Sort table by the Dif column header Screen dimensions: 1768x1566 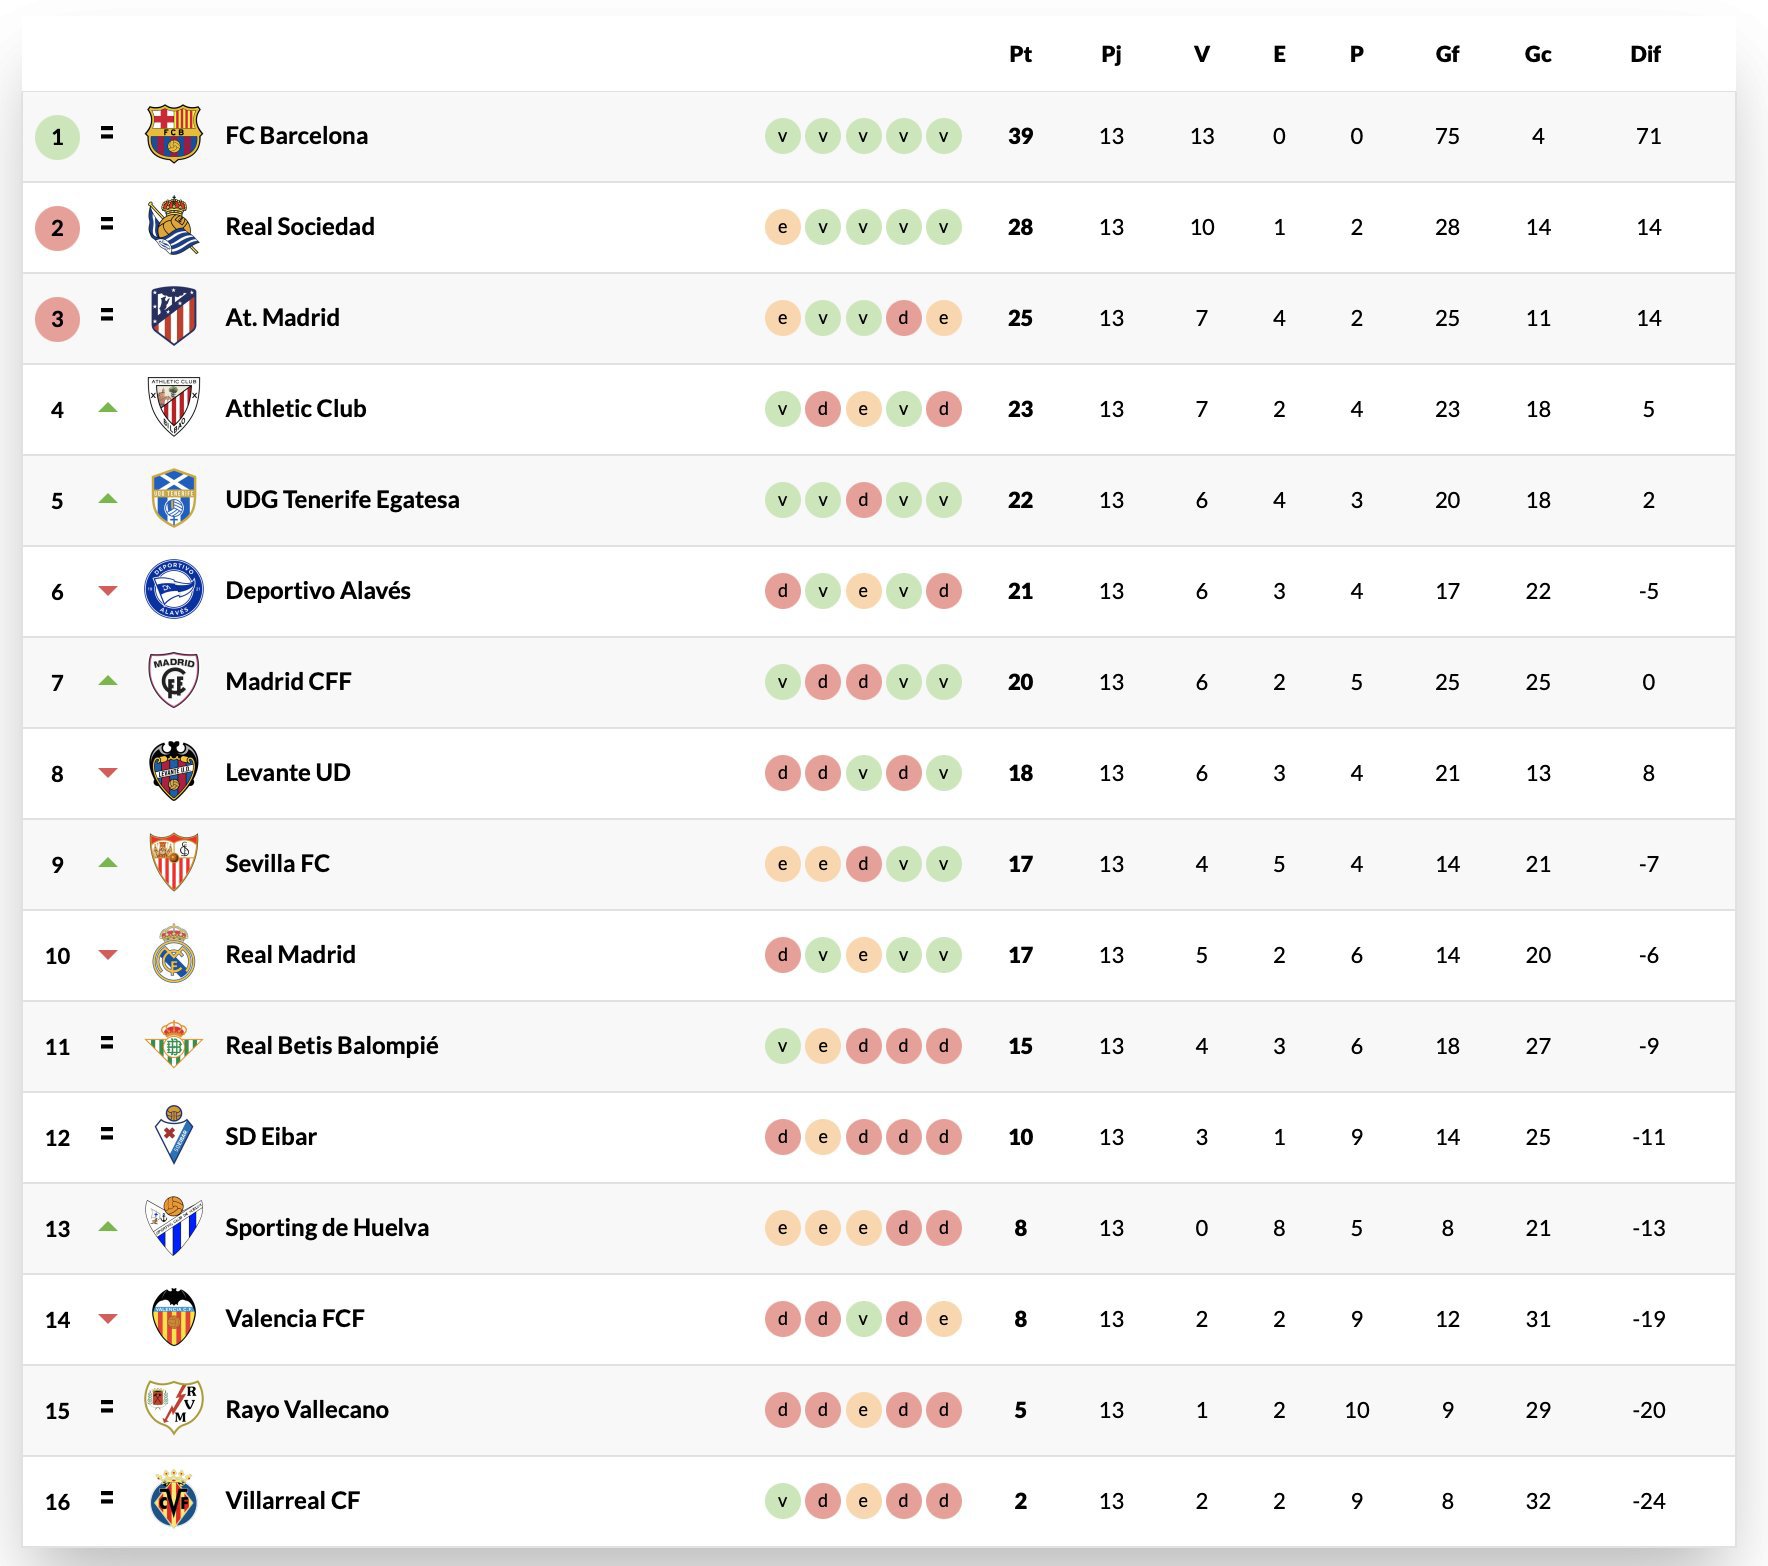coord(1645,54)
